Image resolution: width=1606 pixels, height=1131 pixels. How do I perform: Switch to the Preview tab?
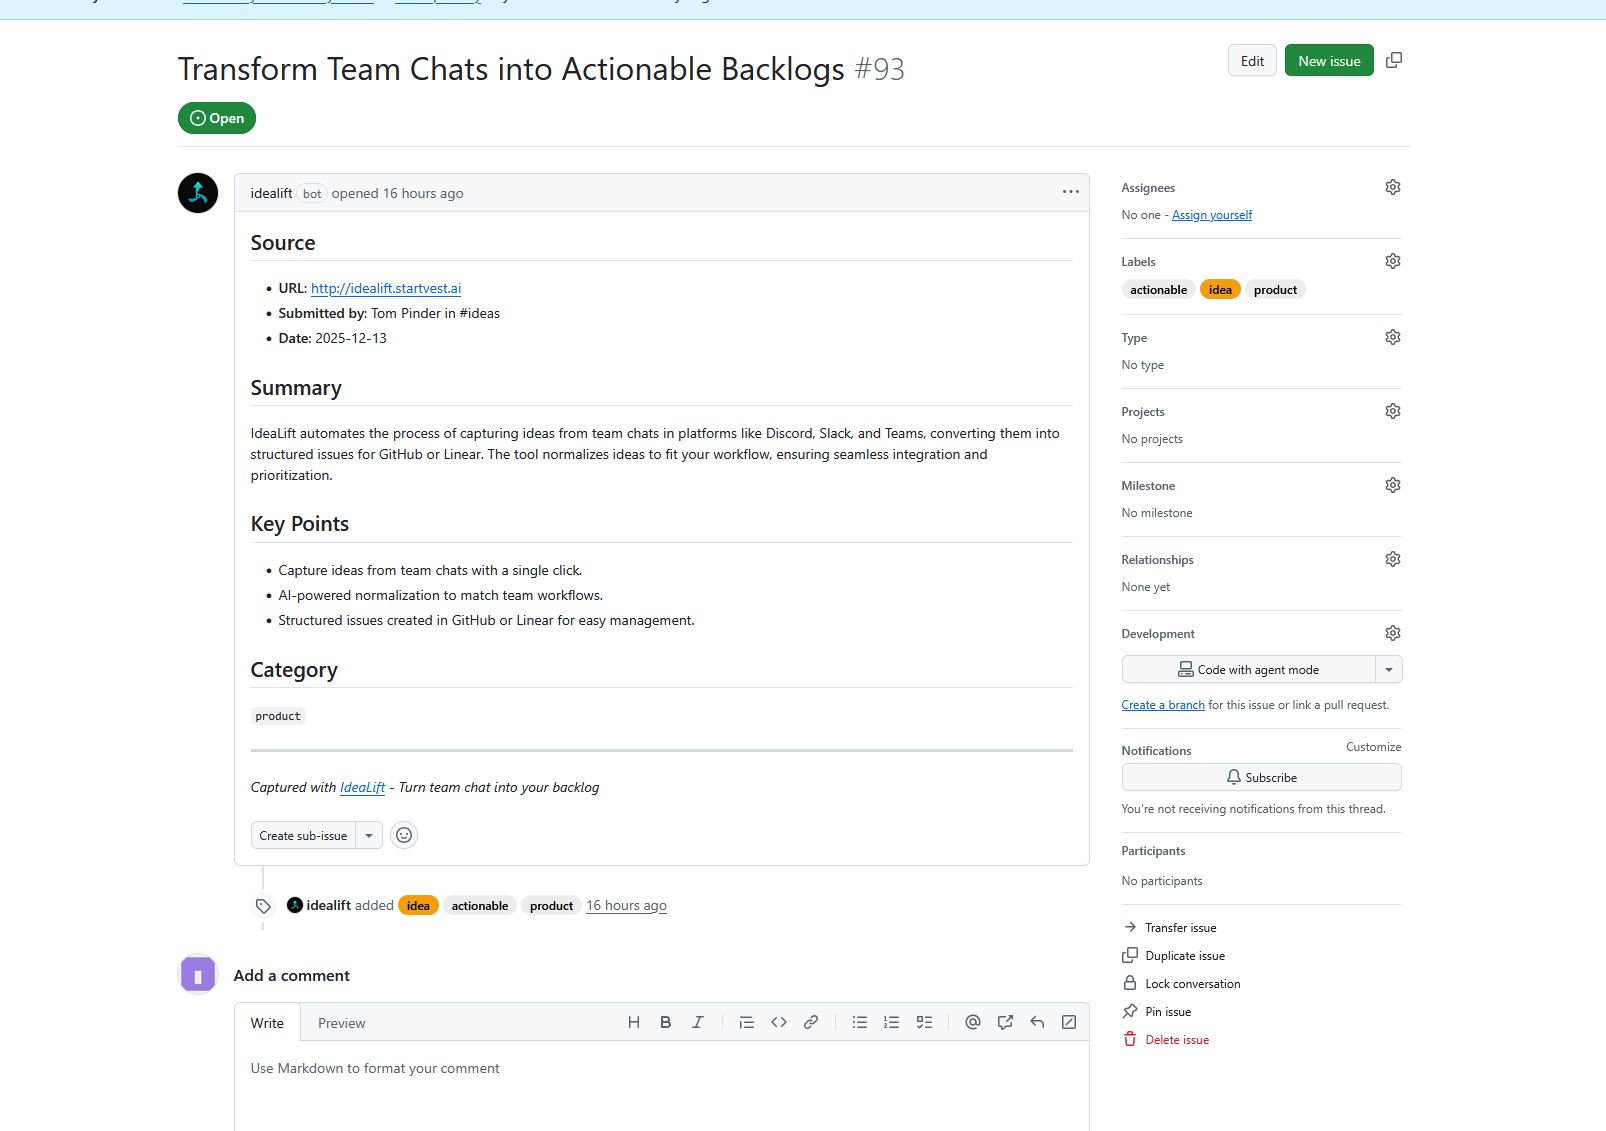click(341, 1023)
